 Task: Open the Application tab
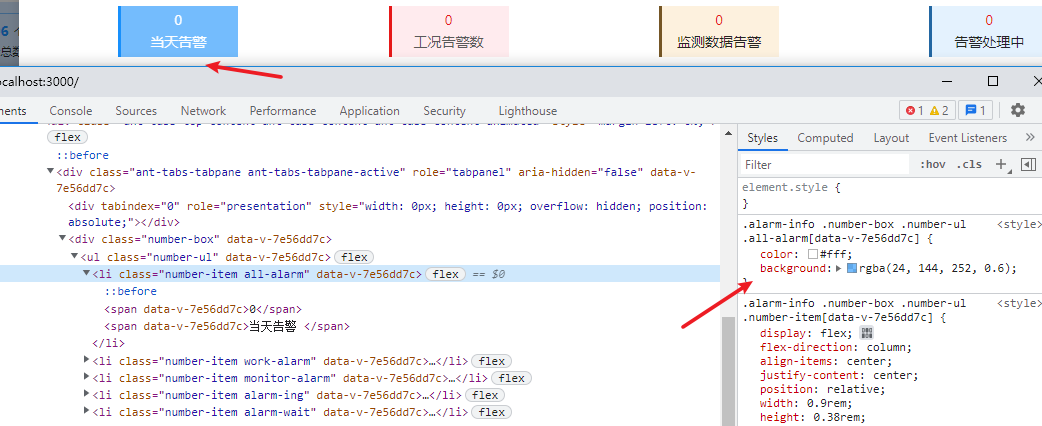click(369, 111)
